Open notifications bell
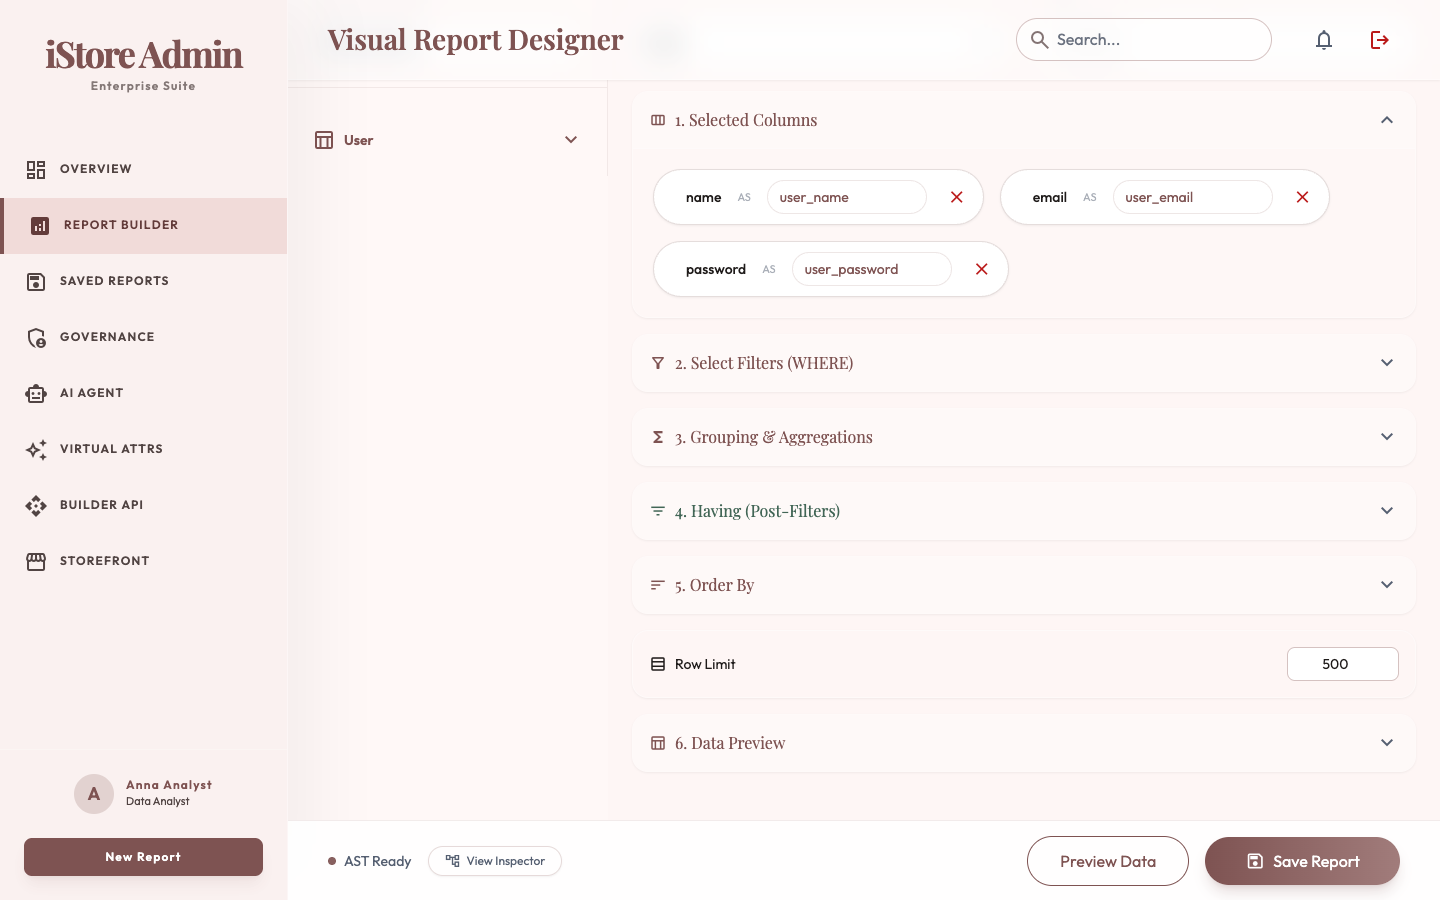The width and height of the screenshot is (1440, 900). pyautogui.click(x=1324, y=40)
